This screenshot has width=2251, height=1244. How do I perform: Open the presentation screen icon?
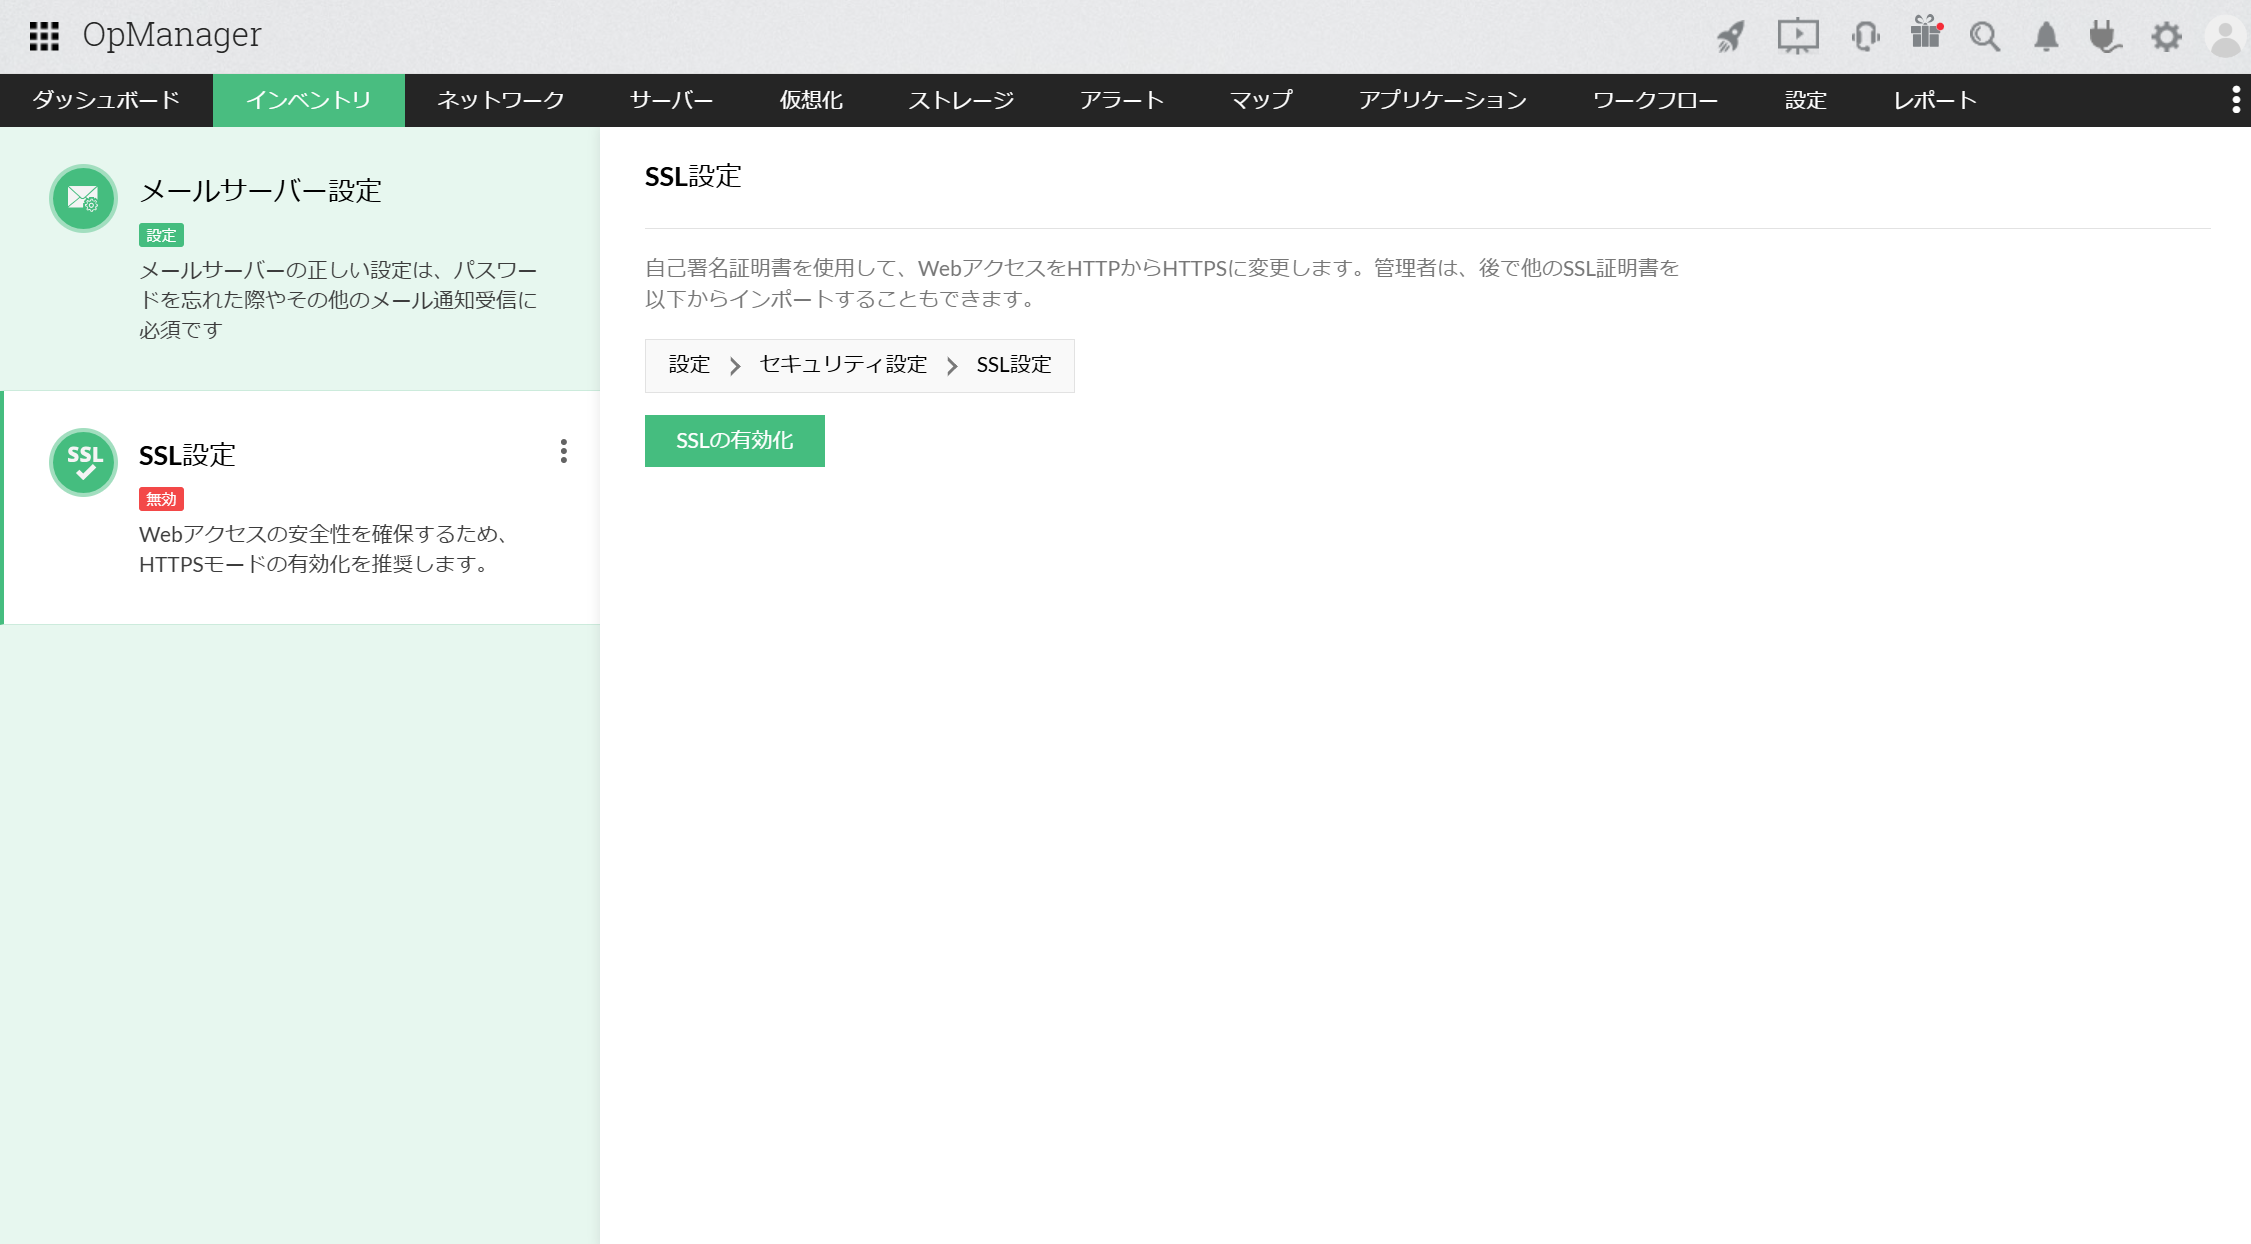point(1797,37)
